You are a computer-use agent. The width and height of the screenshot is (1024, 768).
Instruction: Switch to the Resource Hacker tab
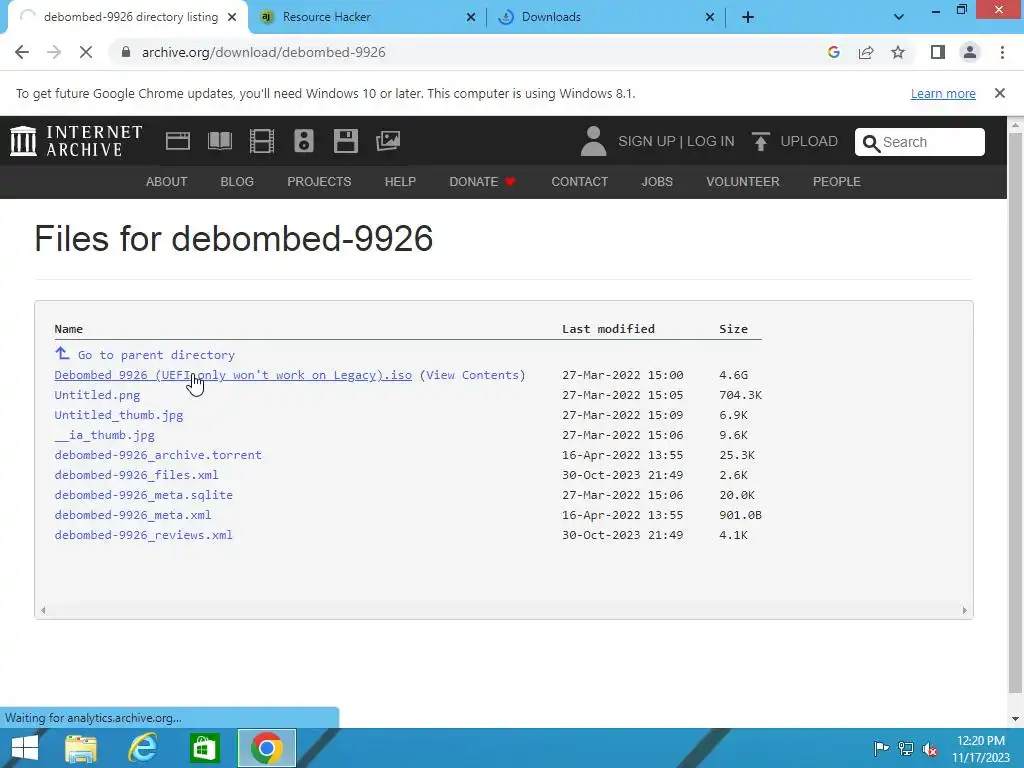(368, 17)
